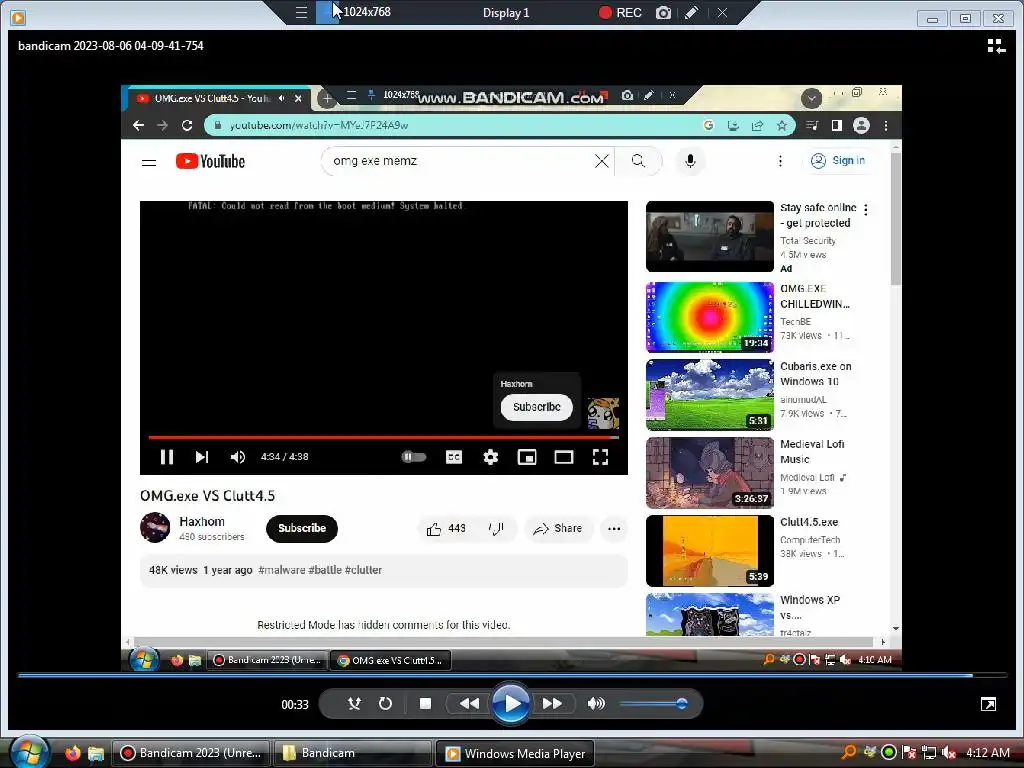Select Display 1 in Bandicam bar
The height and width of the screenshot is (768, 1024).
(505, 12)
